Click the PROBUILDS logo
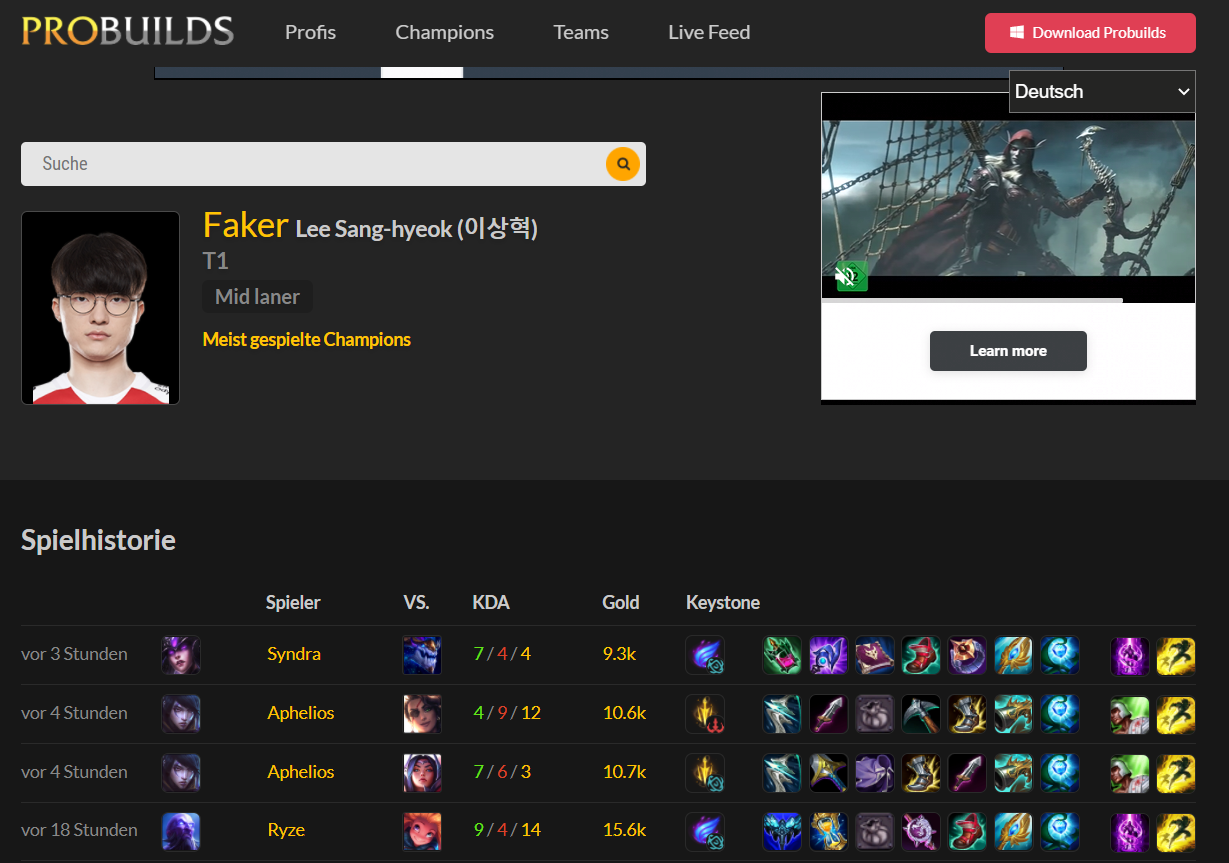Screen dimensions: 1229x863 click(128, 31)
